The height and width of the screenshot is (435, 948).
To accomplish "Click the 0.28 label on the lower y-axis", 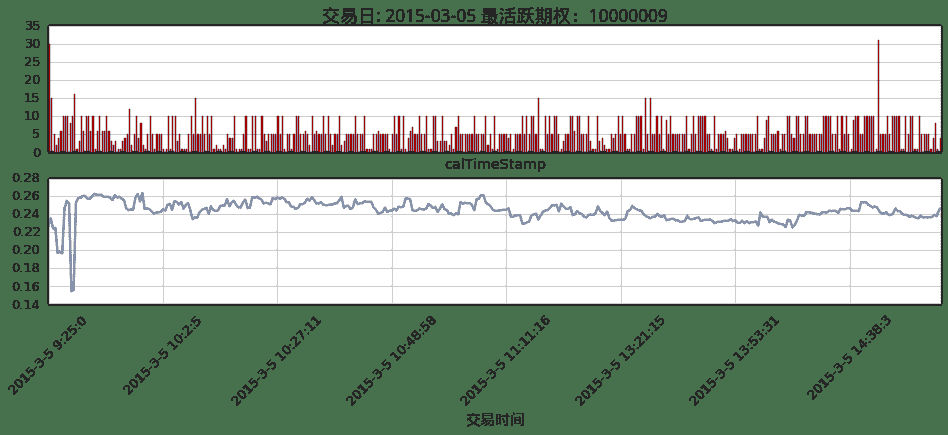I will [24, 178].
